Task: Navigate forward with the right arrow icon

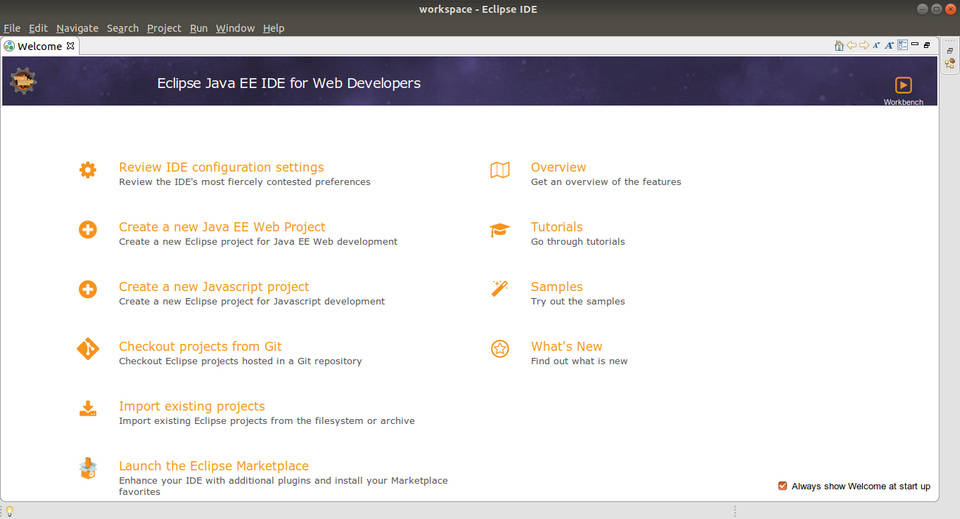Action: point(864,46)
